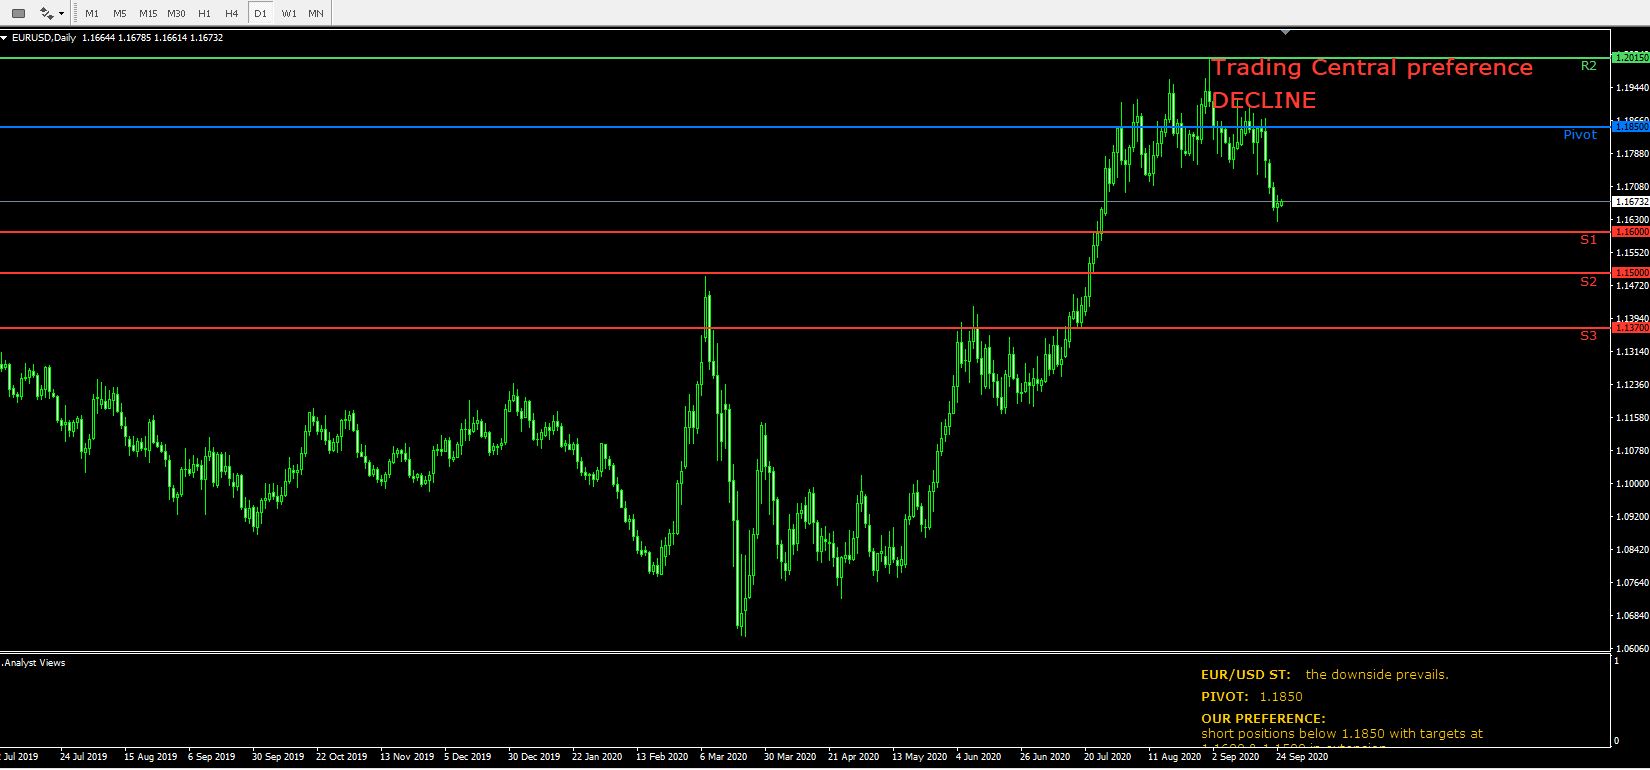Set the chart to MN monthly
This screenshot has height=770, width=1650.
316,13
